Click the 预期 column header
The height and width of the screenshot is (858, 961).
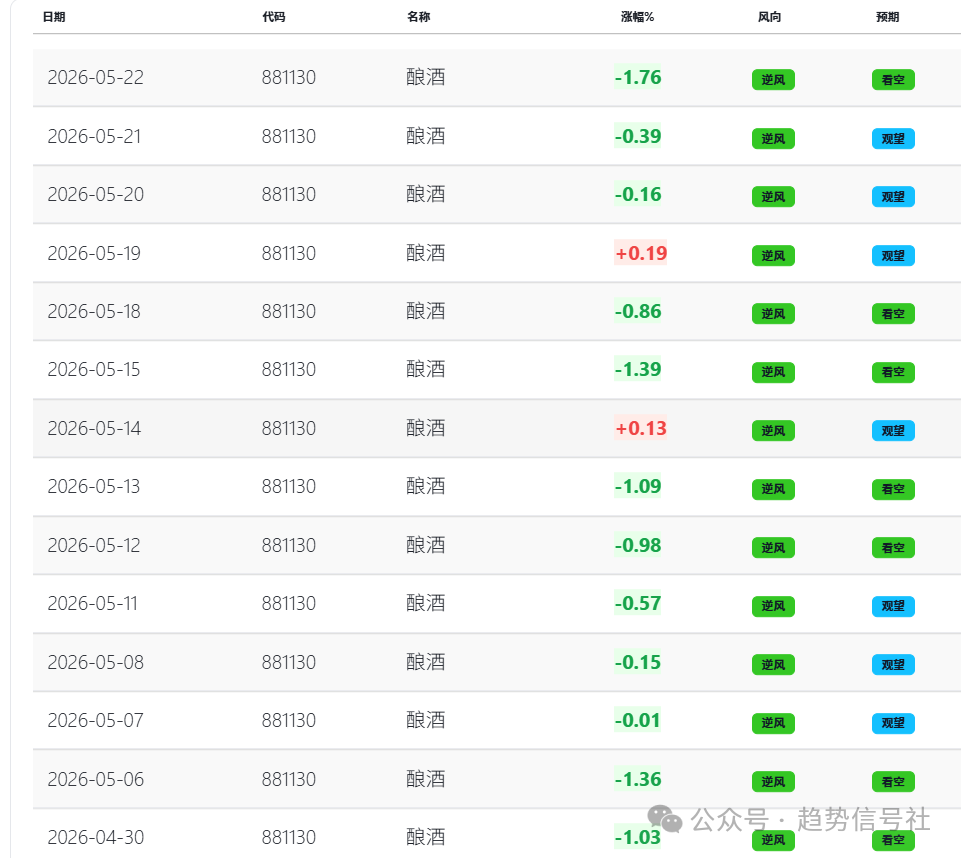887,17
